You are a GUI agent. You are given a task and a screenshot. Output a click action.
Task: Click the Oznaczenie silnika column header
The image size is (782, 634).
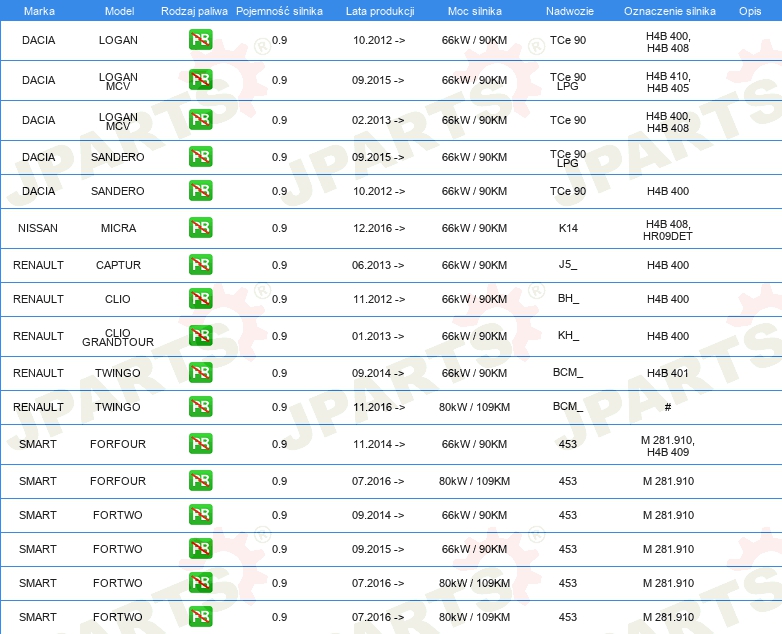click(670, 11)
